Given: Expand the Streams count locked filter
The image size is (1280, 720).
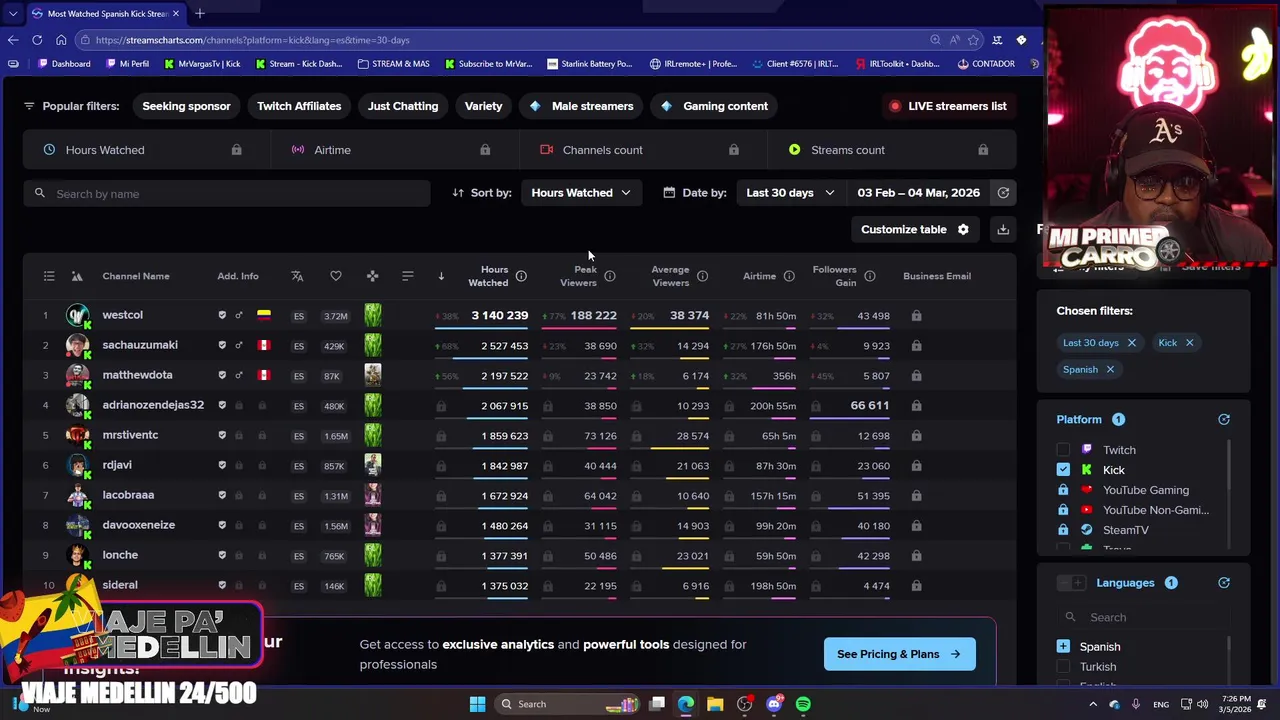Looking at the screenshot, I should (892, 150).
